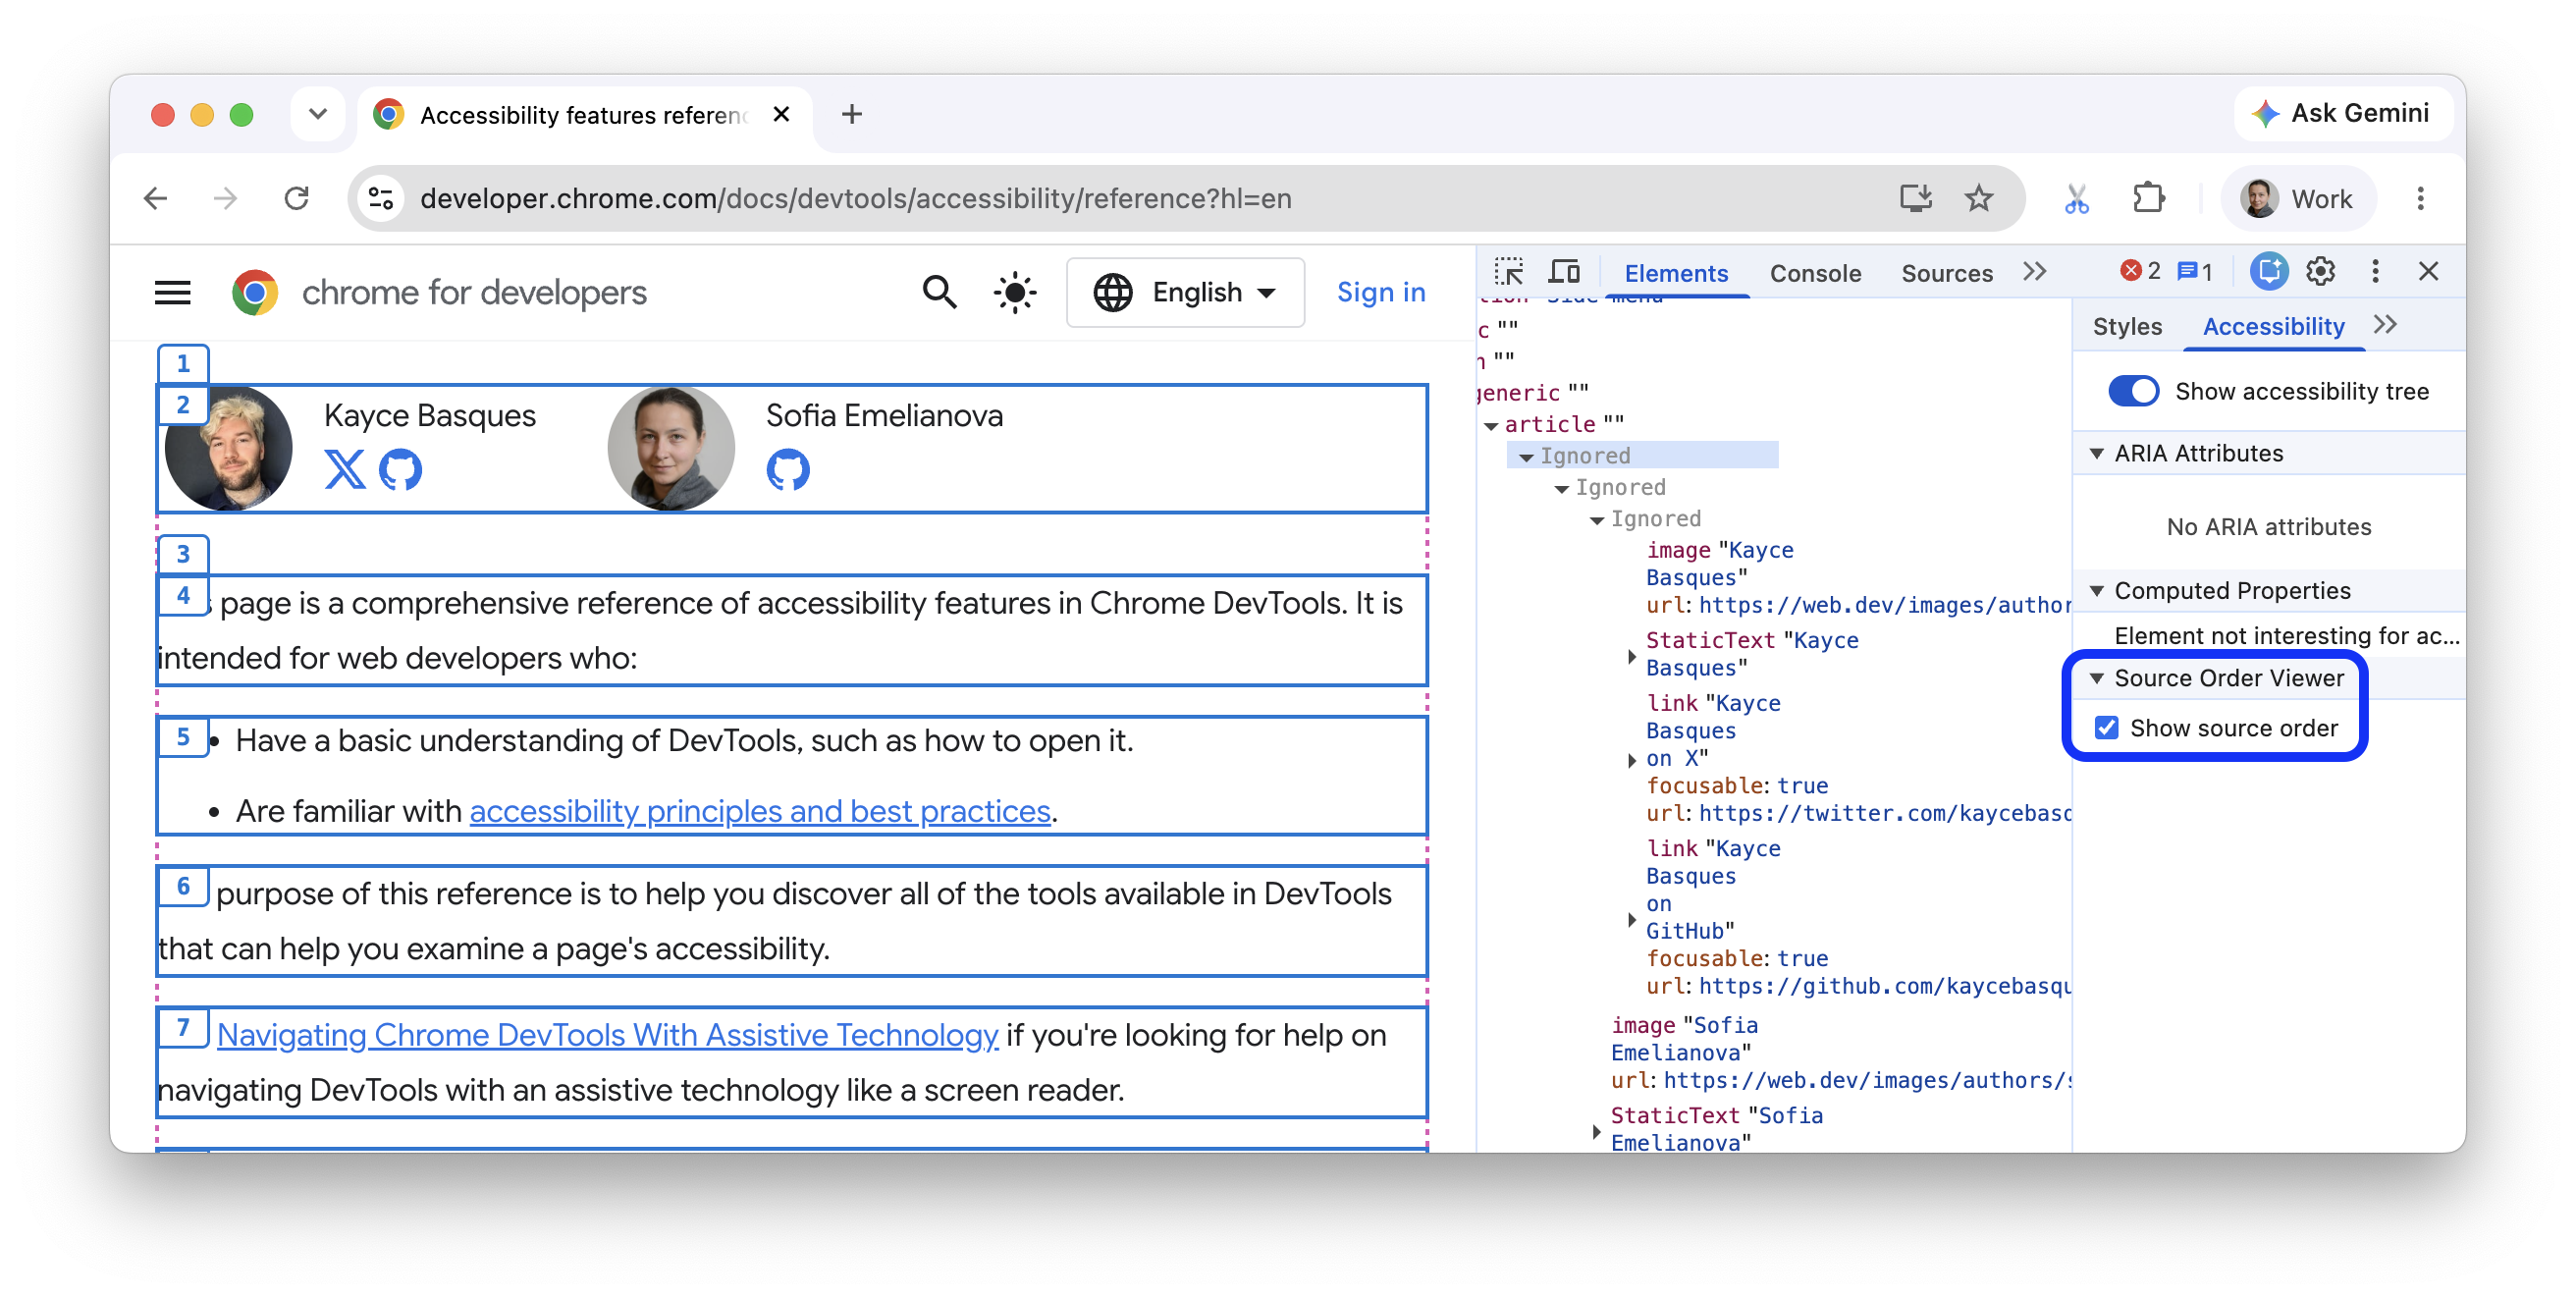Viewport: 2576px width, 1298px height.
Task: Bookmark this page with the star icon
Action: pos(1979,198)
